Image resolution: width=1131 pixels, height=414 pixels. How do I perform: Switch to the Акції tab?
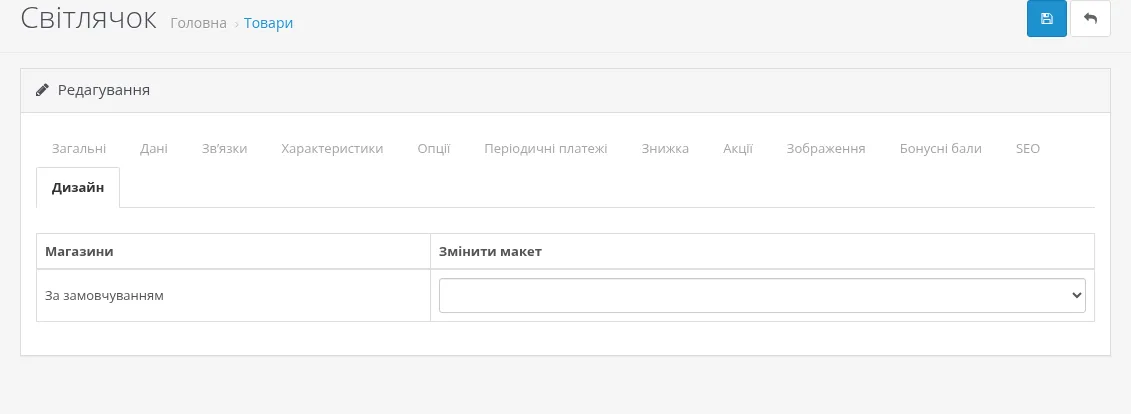(738, 149)
